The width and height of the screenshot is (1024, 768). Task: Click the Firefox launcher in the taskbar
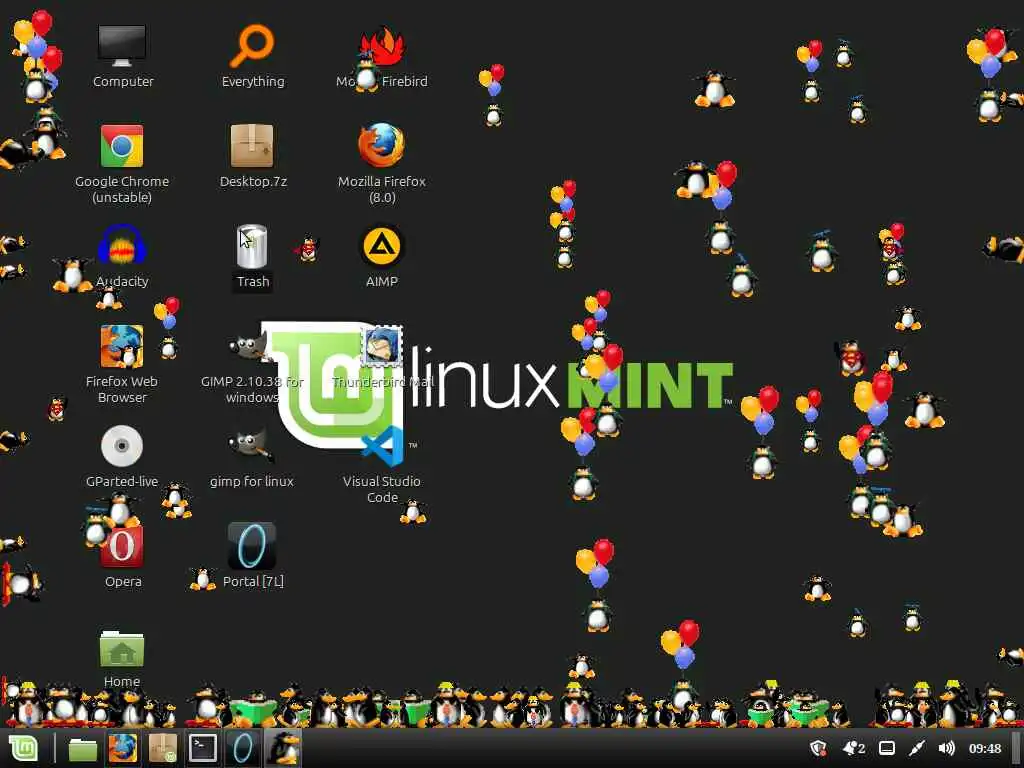[123, 748]
